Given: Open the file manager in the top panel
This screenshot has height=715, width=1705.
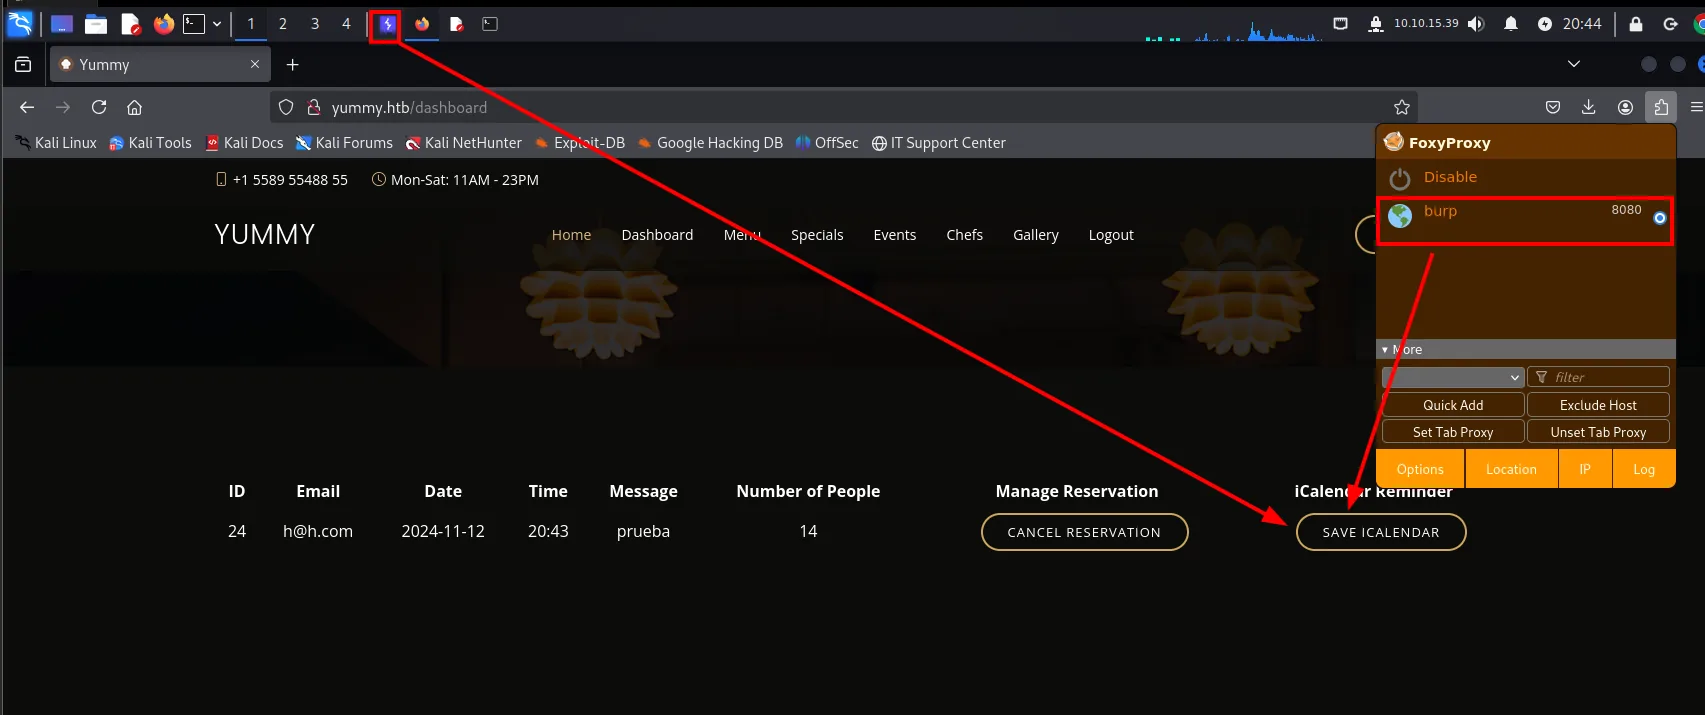Looking at the screenshot, I should [x=96, y=24].
